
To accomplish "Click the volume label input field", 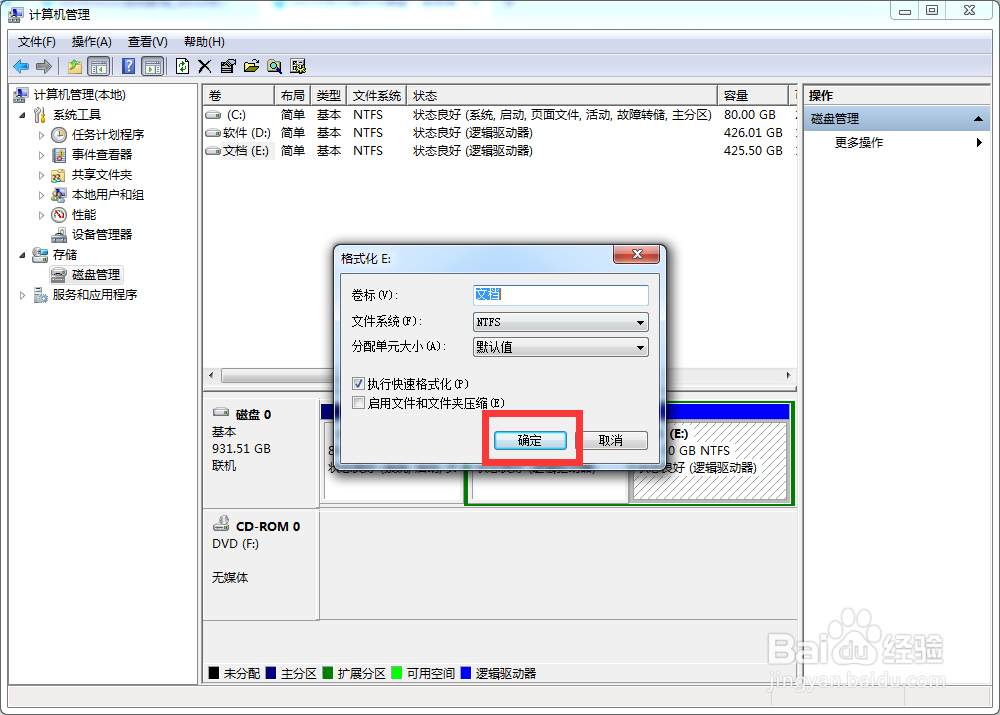I will click(x=560, y=295).
